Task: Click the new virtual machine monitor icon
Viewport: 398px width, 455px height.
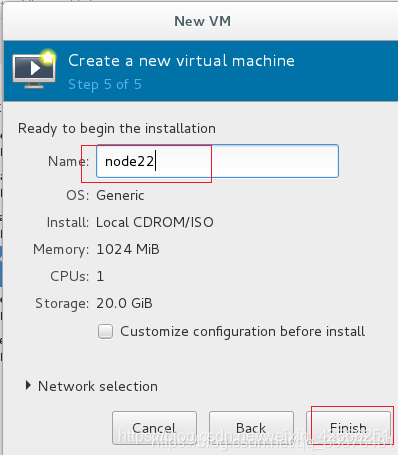Action: pos(34,69)
